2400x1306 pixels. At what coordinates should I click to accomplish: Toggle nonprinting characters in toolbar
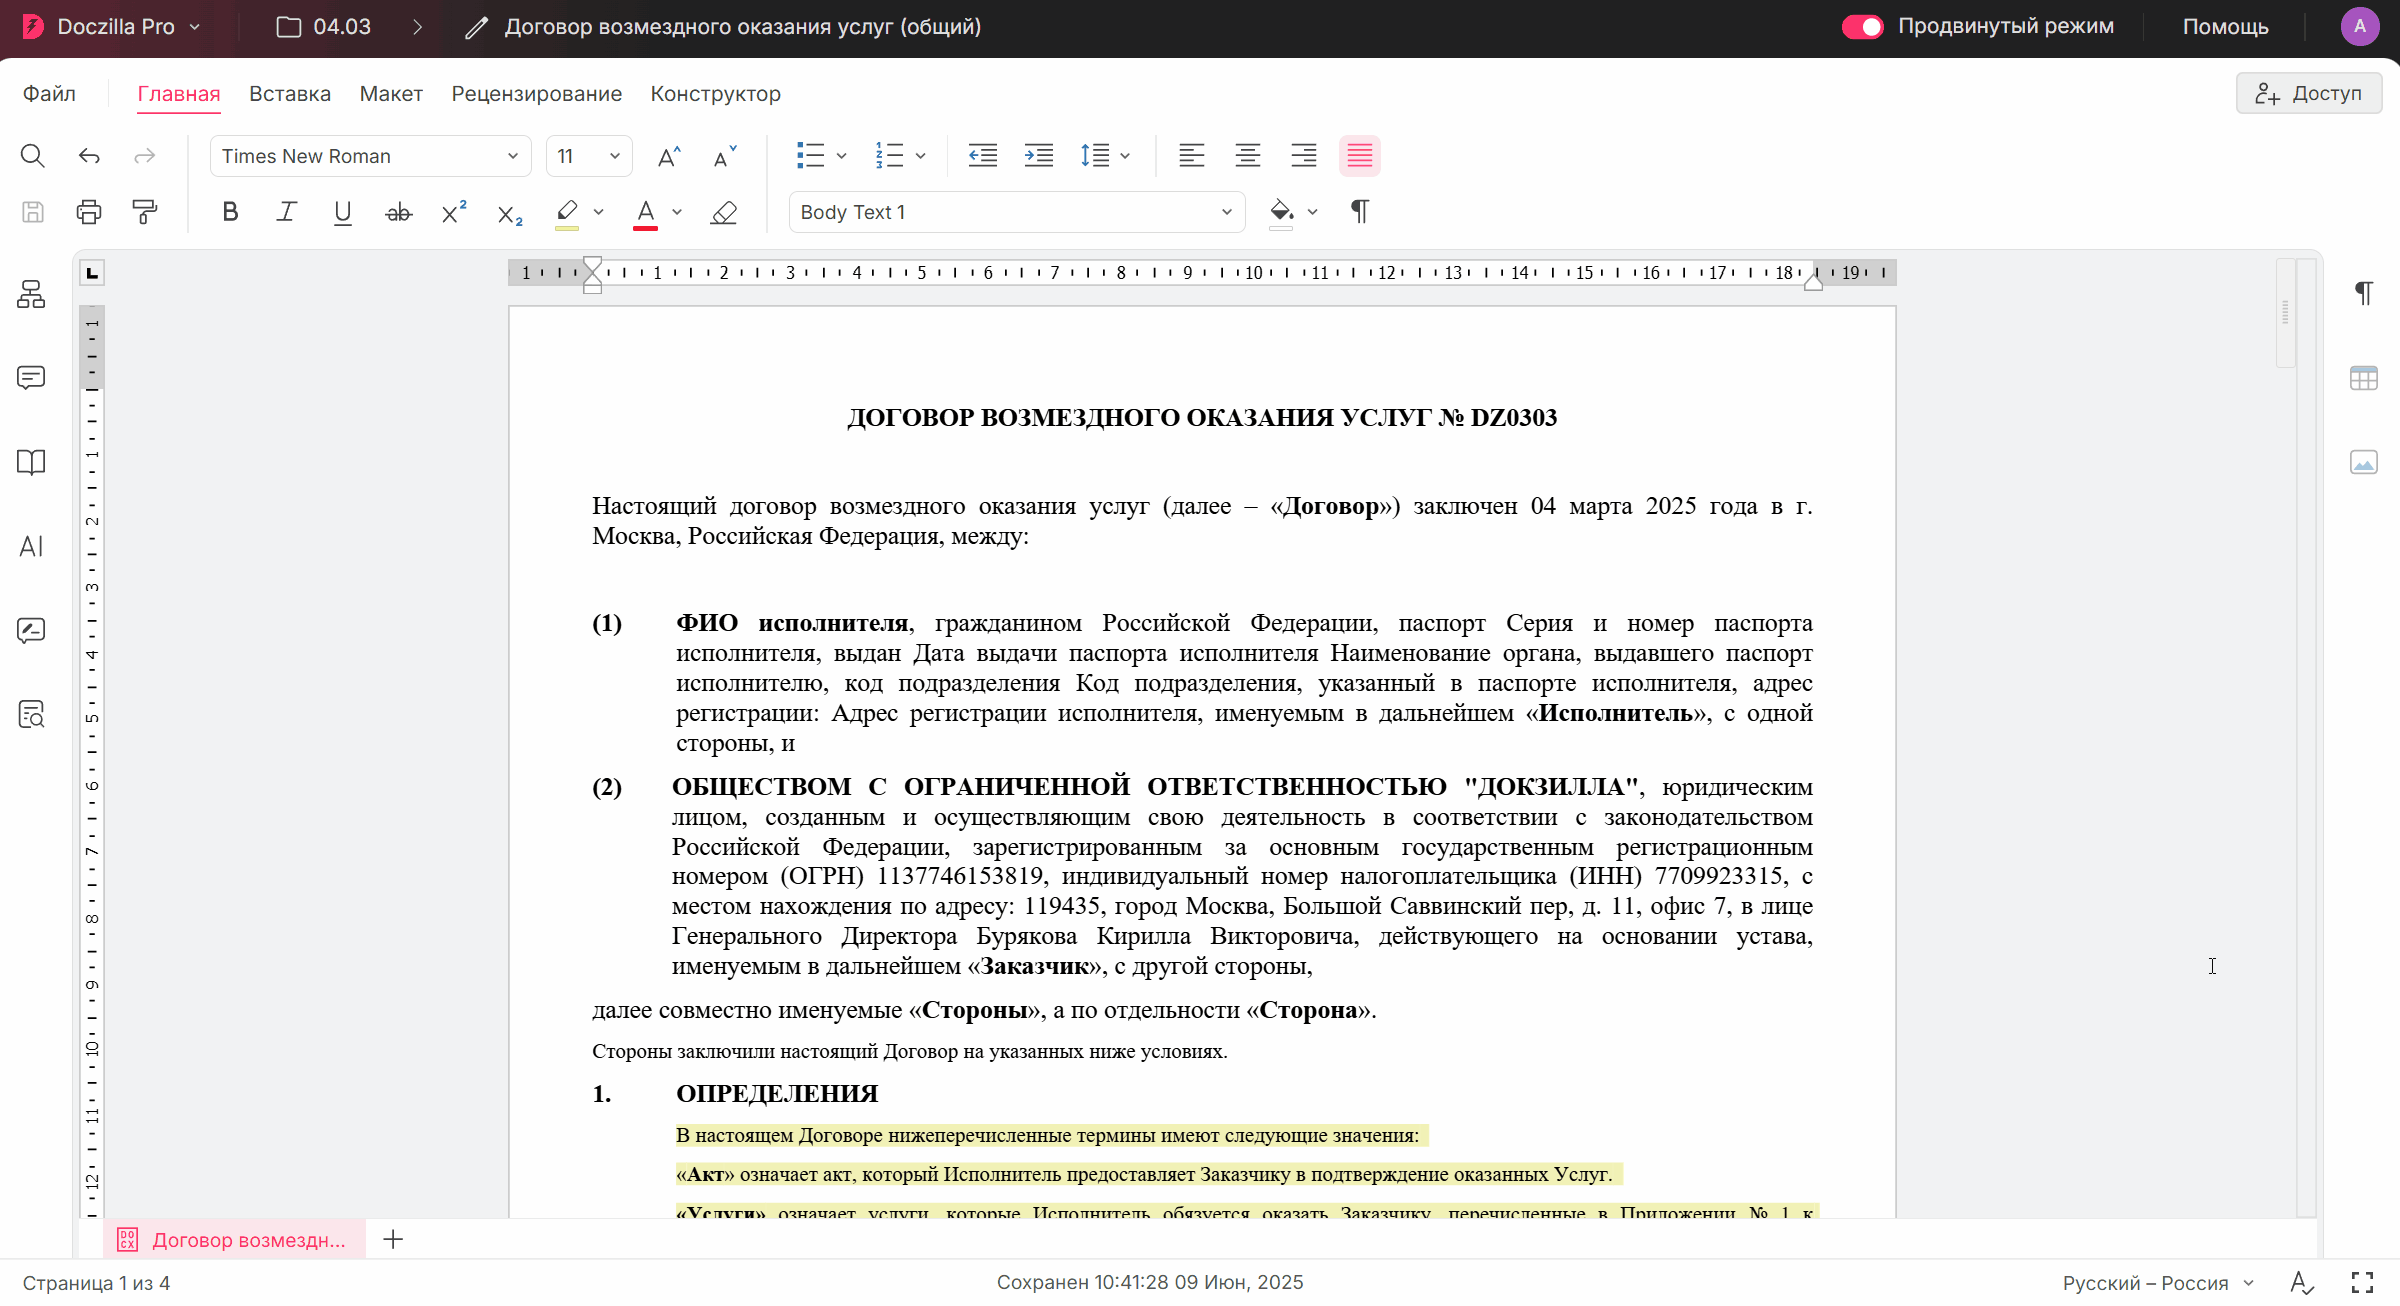[x=1360, y=212]
